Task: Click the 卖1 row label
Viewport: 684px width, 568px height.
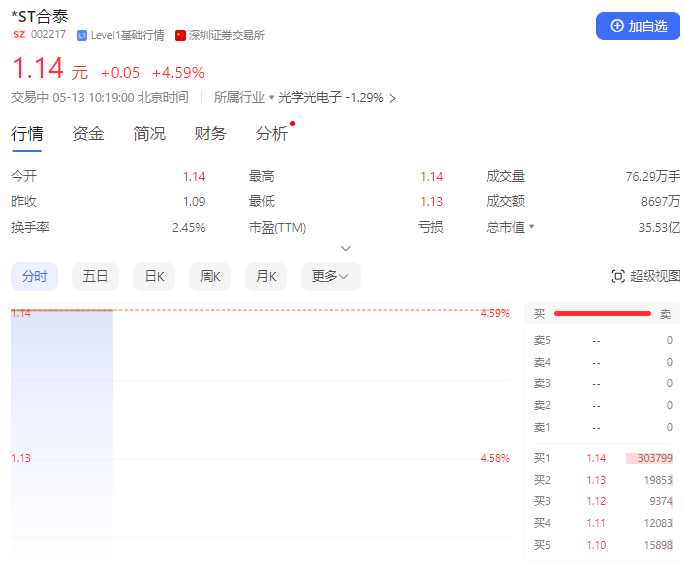Action: [x=542, y=427]
